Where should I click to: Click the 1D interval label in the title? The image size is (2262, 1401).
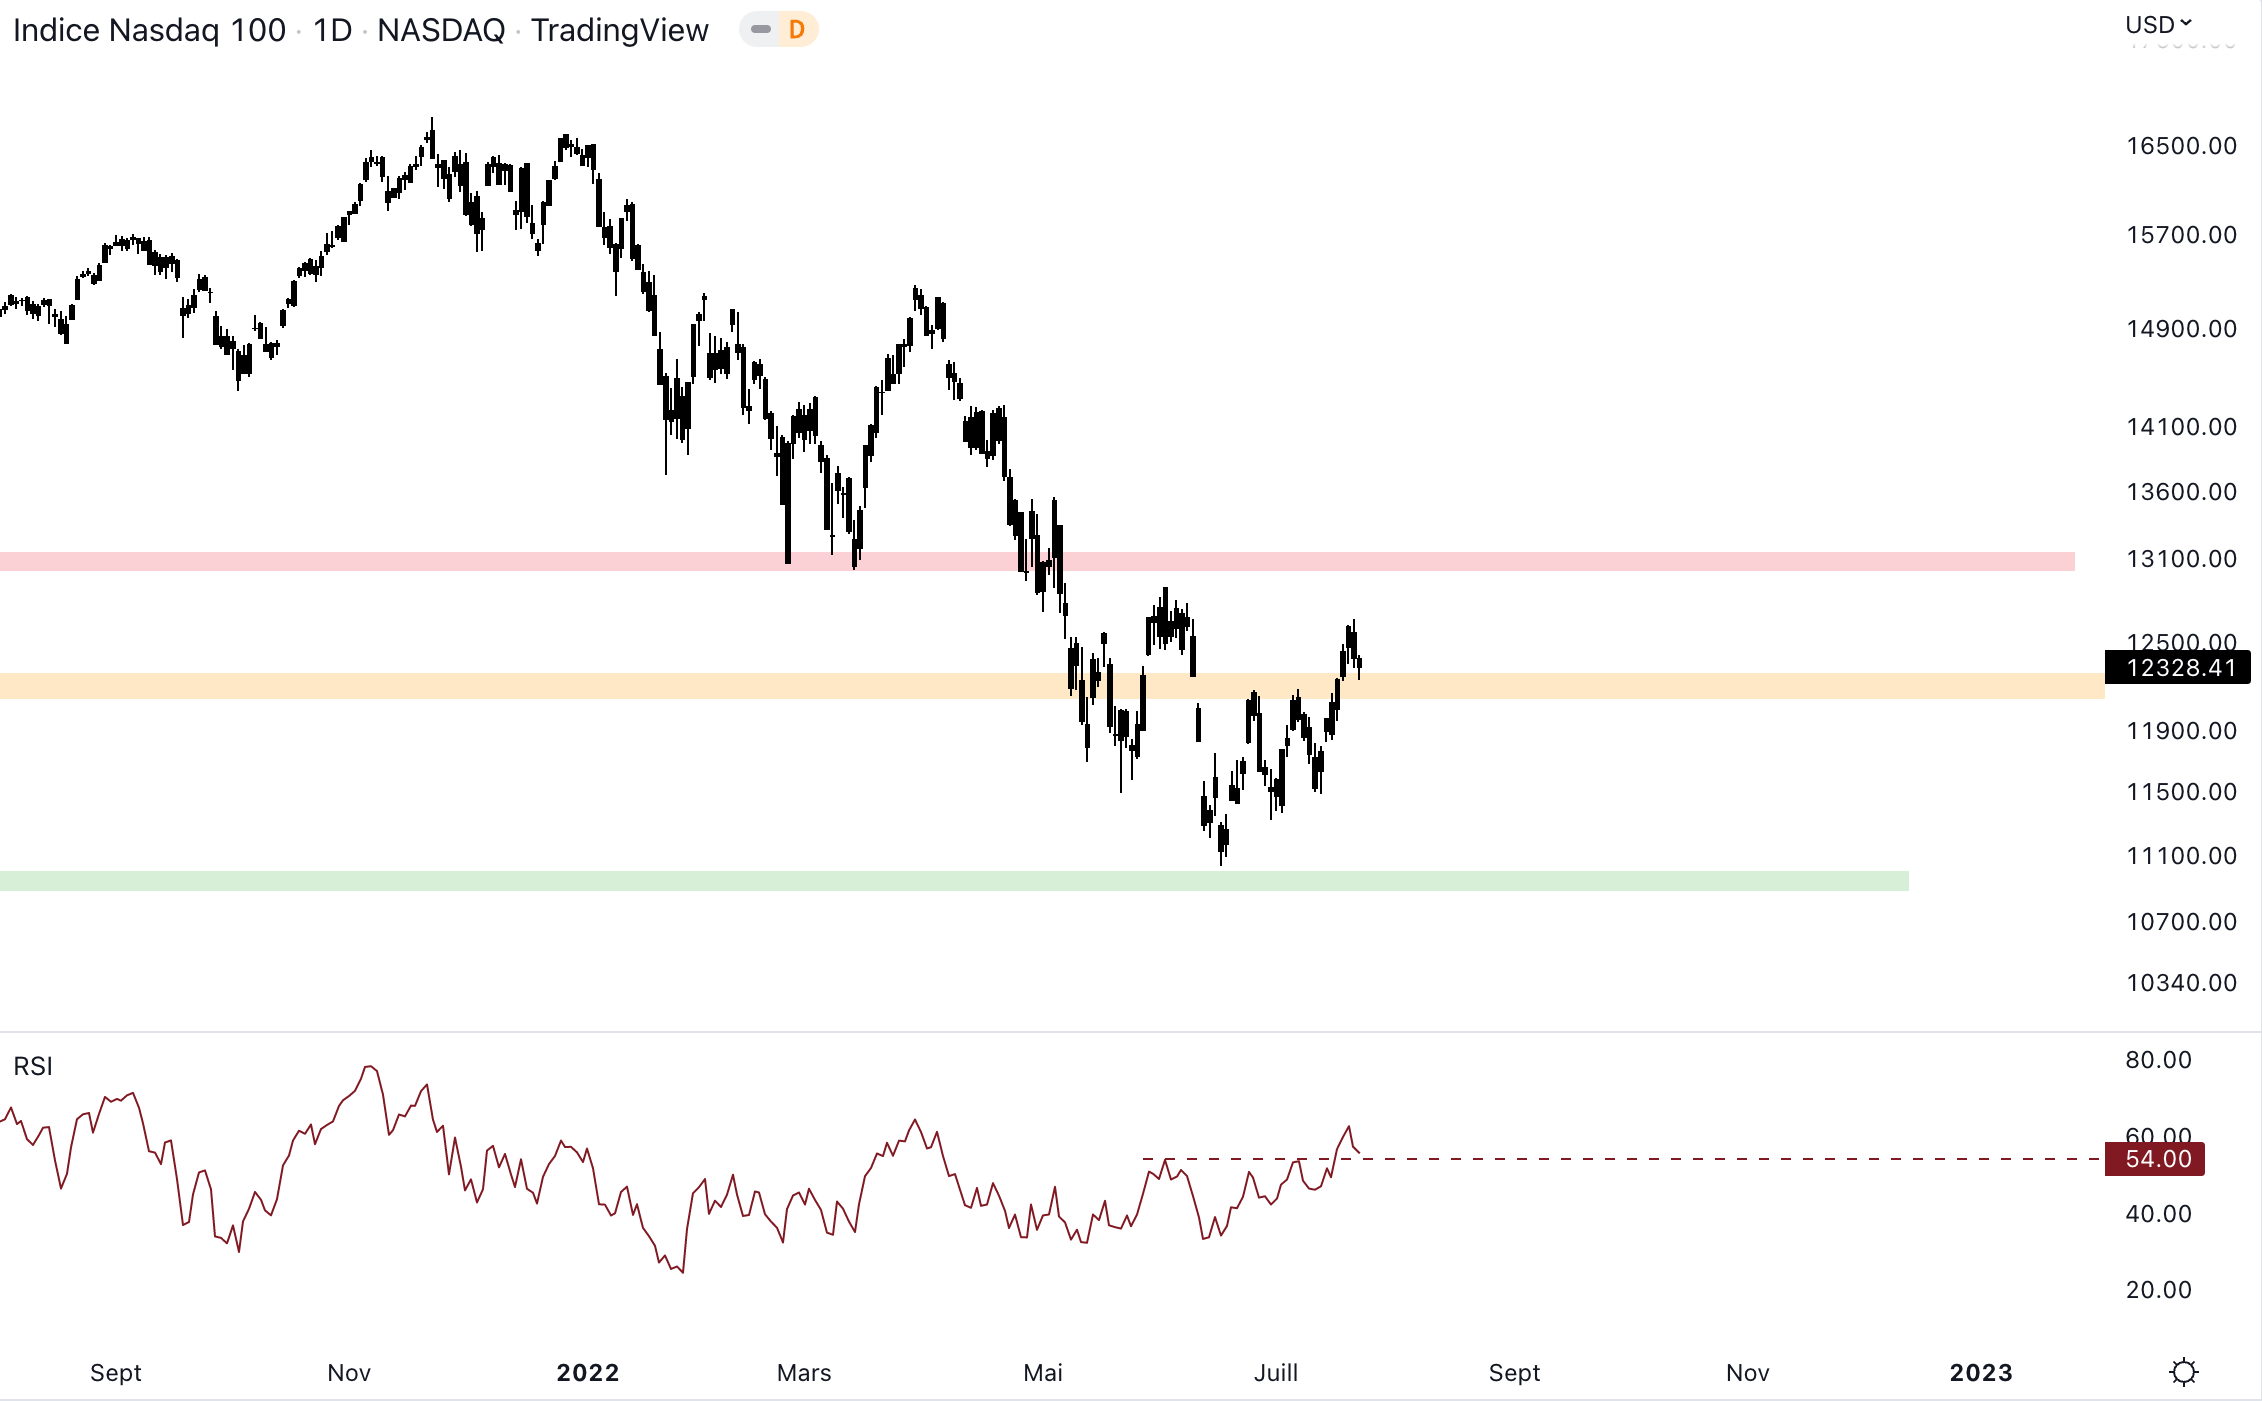332,30
